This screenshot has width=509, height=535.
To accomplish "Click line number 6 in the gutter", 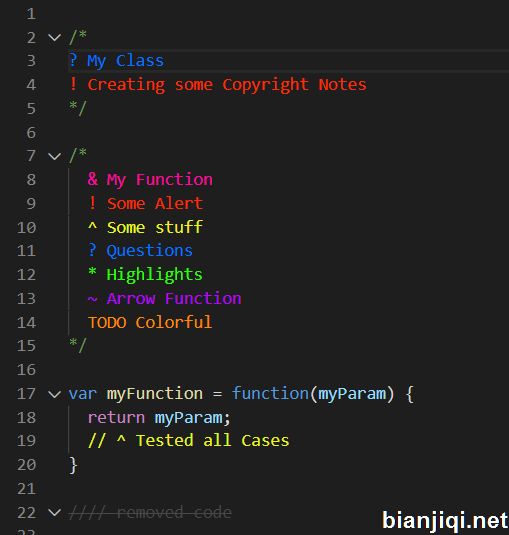I will pyautogui.click(x=31, y=132).
